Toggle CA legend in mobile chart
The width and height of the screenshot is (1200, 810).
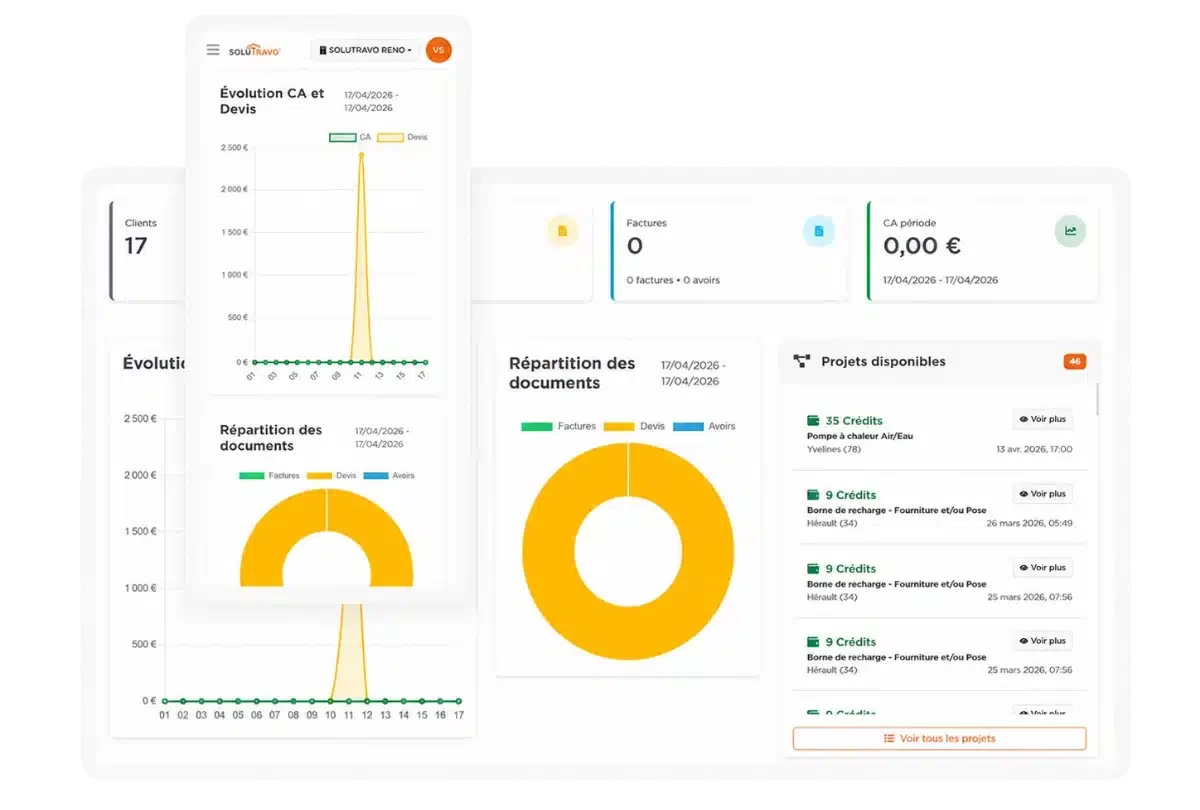click(350, 137)
